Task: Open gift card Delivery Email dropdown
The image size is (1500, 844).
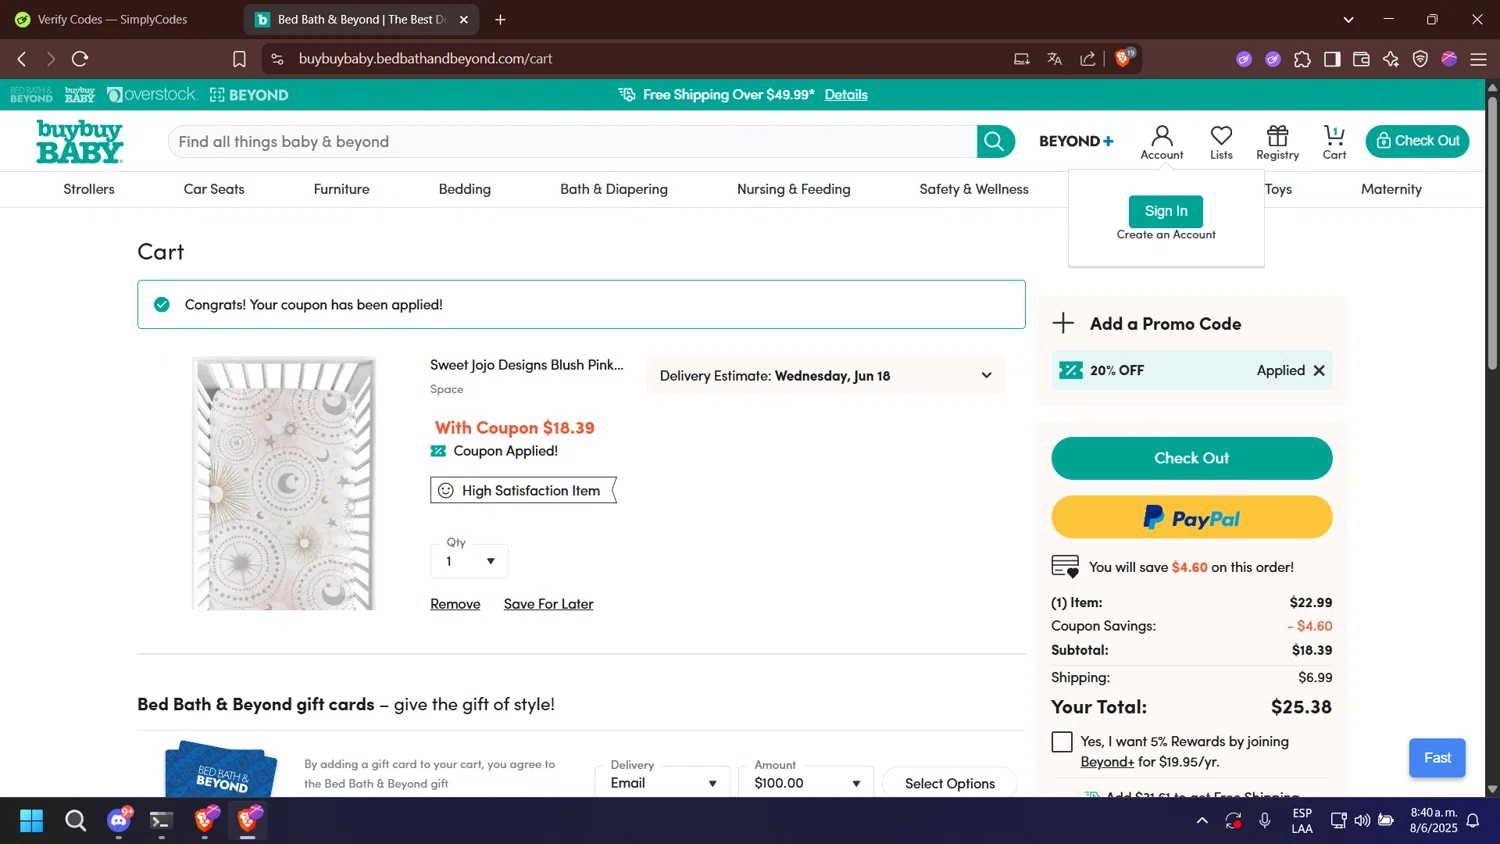Action: [x=662, y=783]
